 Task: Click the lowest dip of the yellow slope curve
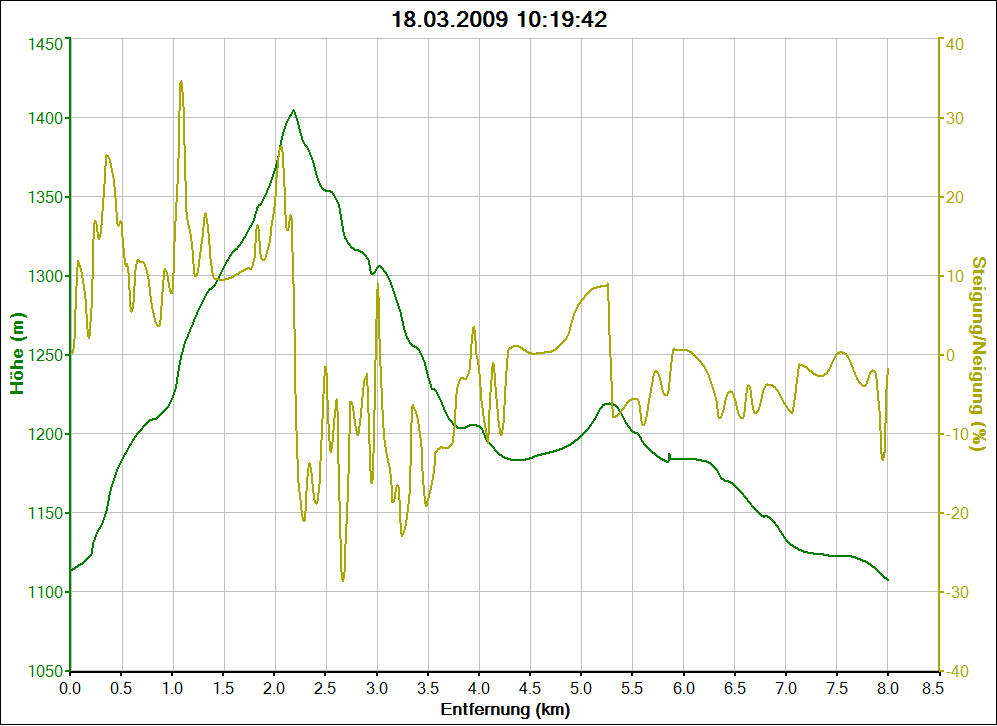point(343,580)
